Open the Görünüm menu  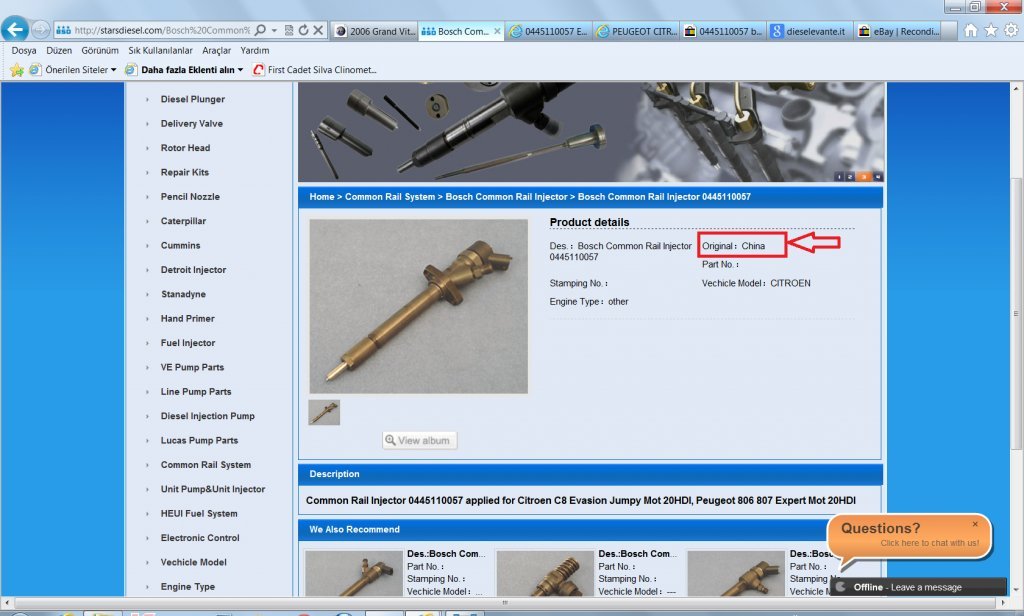pyautogui.click(x=100, y=50)
